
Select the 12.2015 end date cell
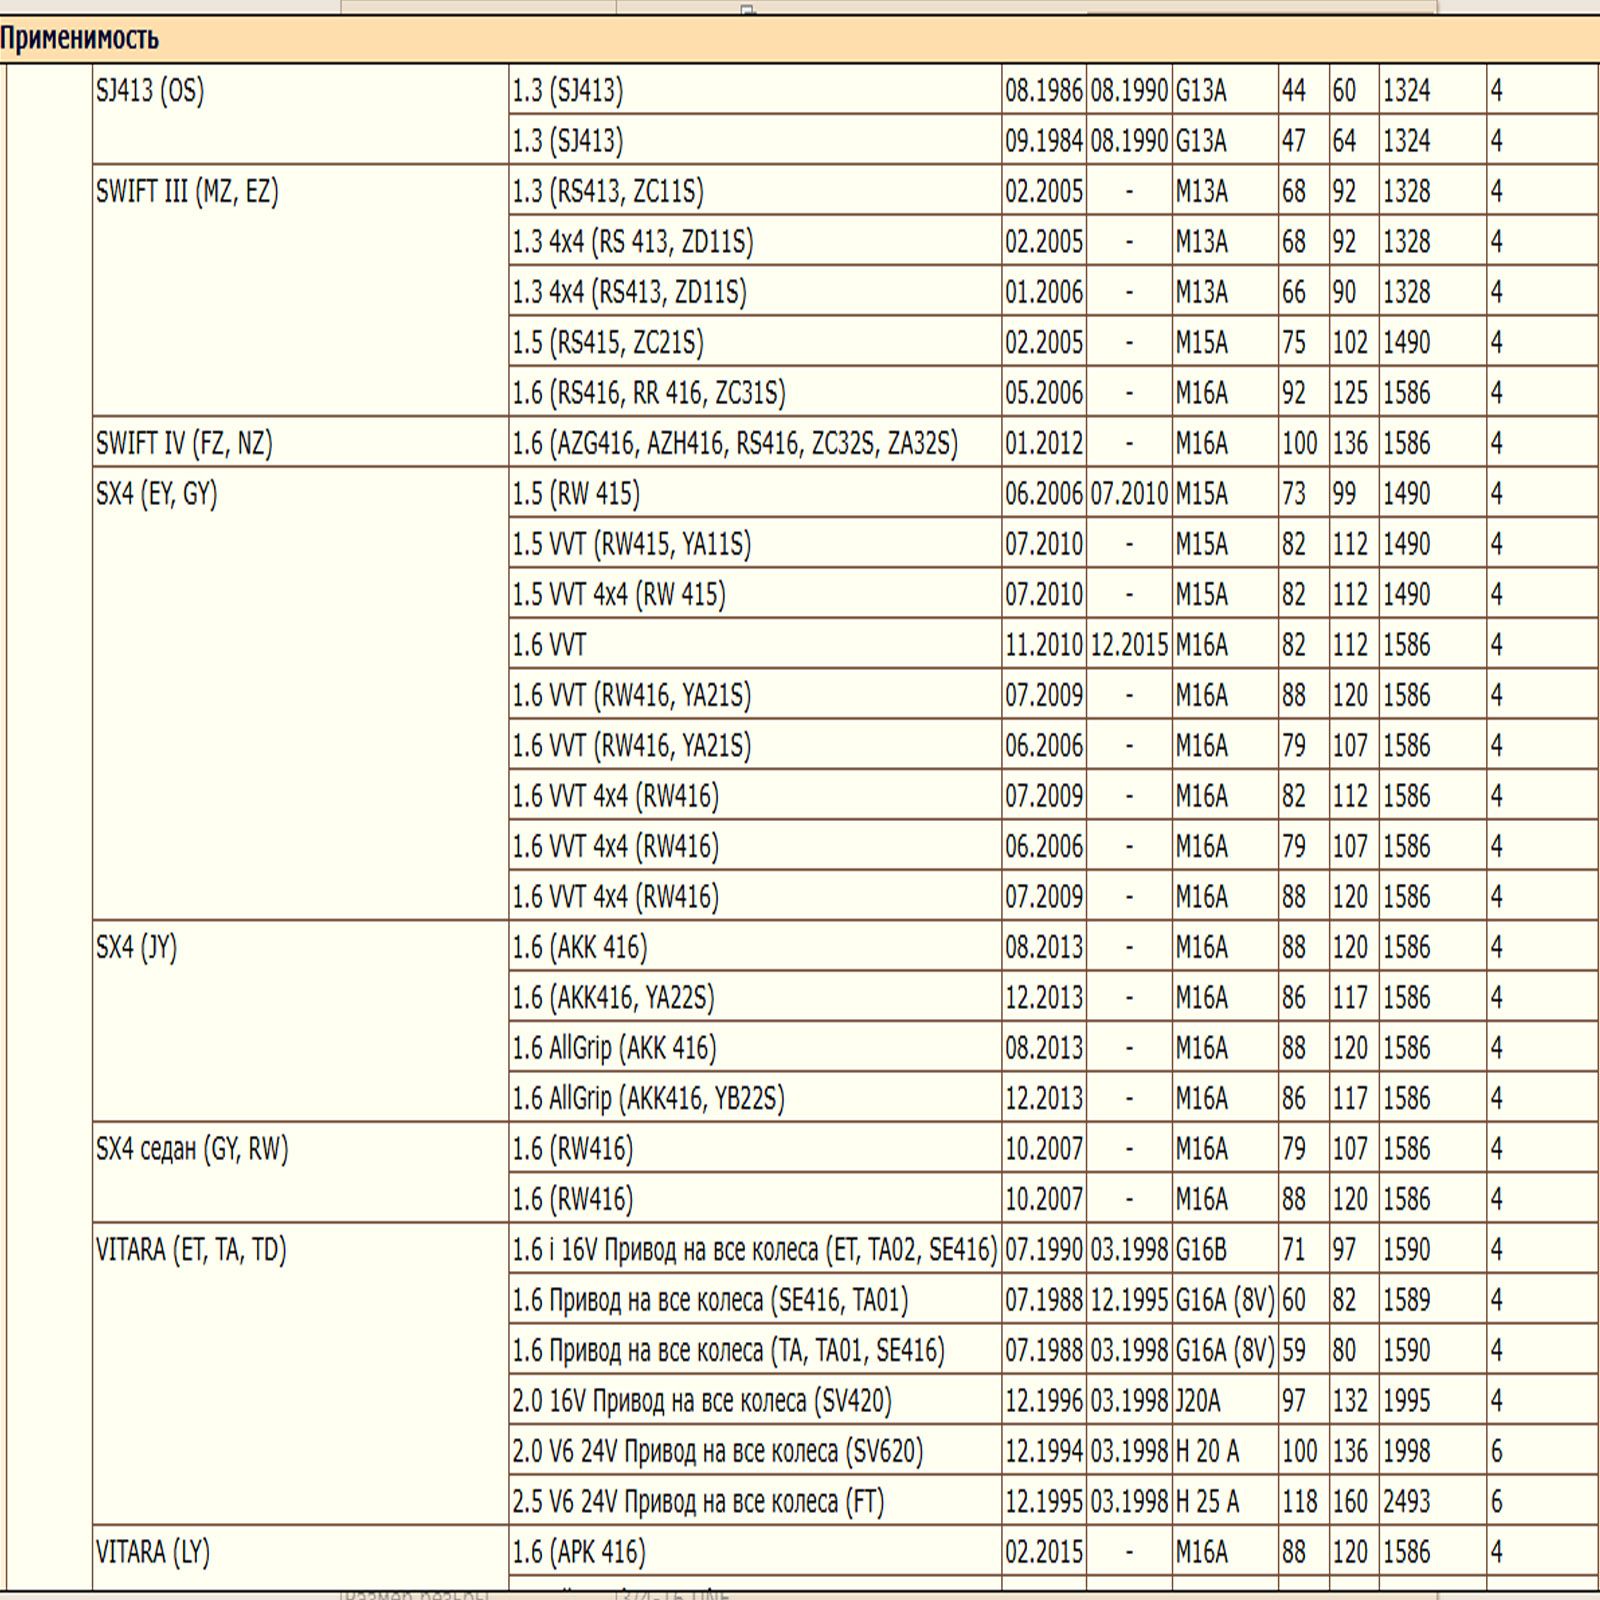coord(1129,645)
